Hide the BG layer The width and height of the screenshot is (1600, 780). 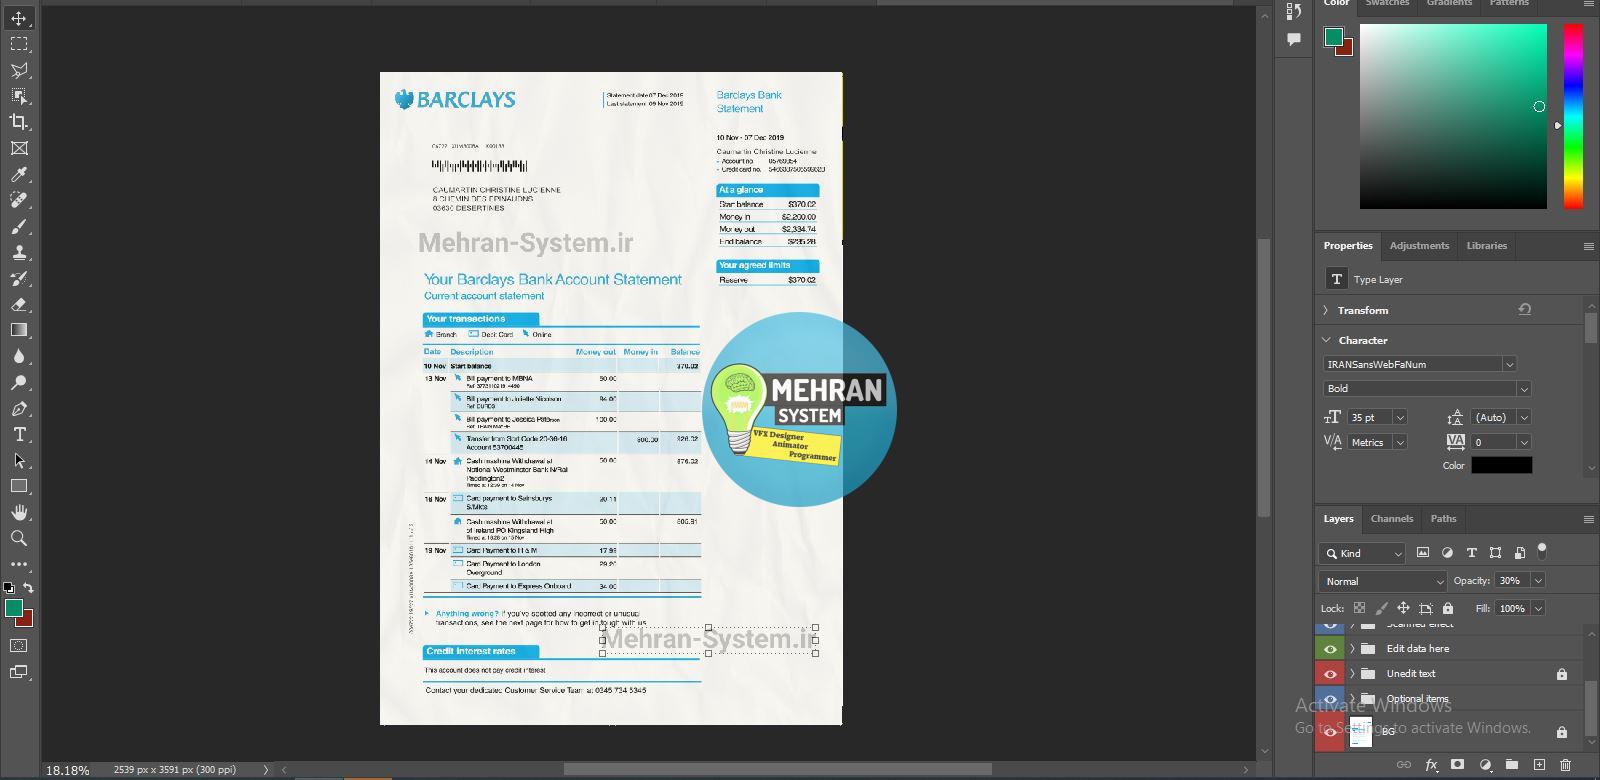(x=1330, y=732)
